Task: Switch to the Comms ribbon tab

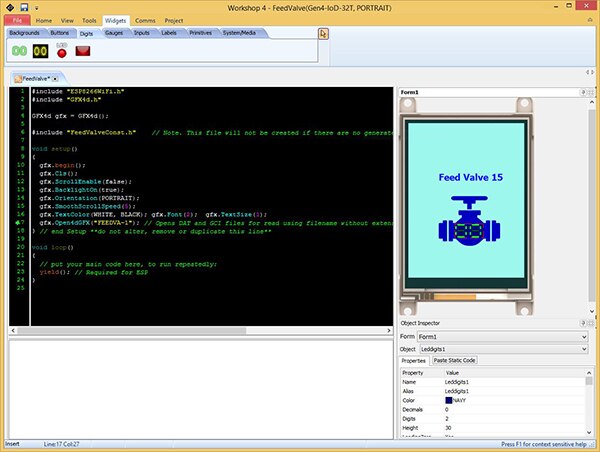Action: coord(145,19)
